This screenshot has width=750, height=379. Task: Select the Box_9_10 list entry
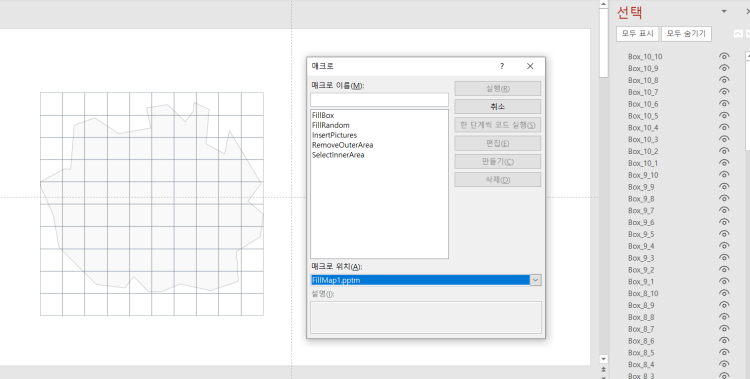point(643,175)
